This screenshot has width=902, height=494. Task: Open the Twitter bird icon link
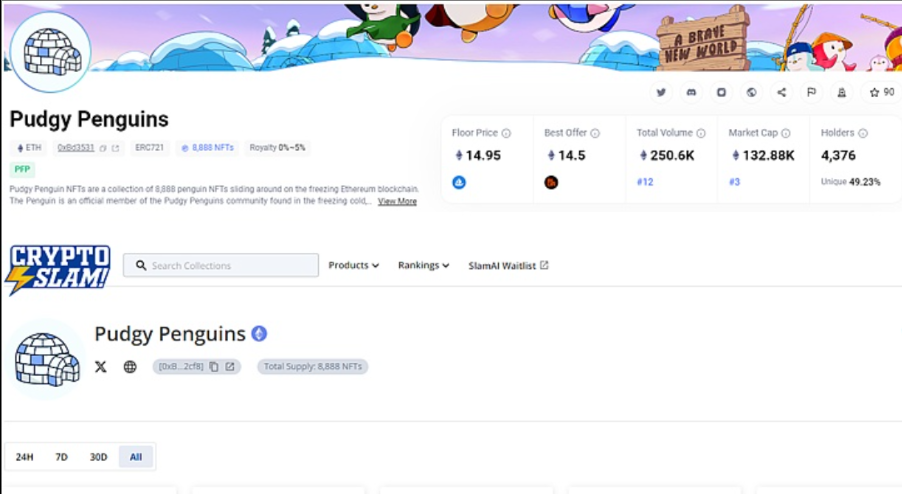661,92
